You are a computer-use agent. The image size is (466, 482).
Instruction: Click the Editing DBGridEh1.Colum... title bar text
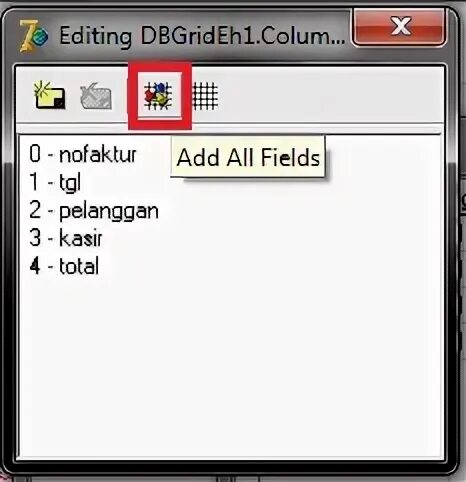pos(202,36)
